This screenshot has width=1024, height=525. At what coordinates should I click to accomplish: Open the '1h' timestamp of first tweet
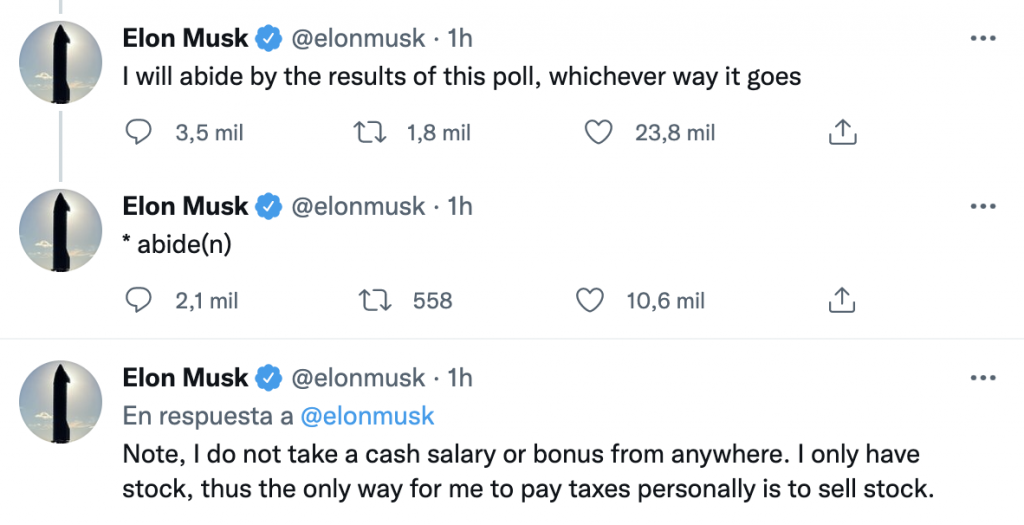(460, 38)
